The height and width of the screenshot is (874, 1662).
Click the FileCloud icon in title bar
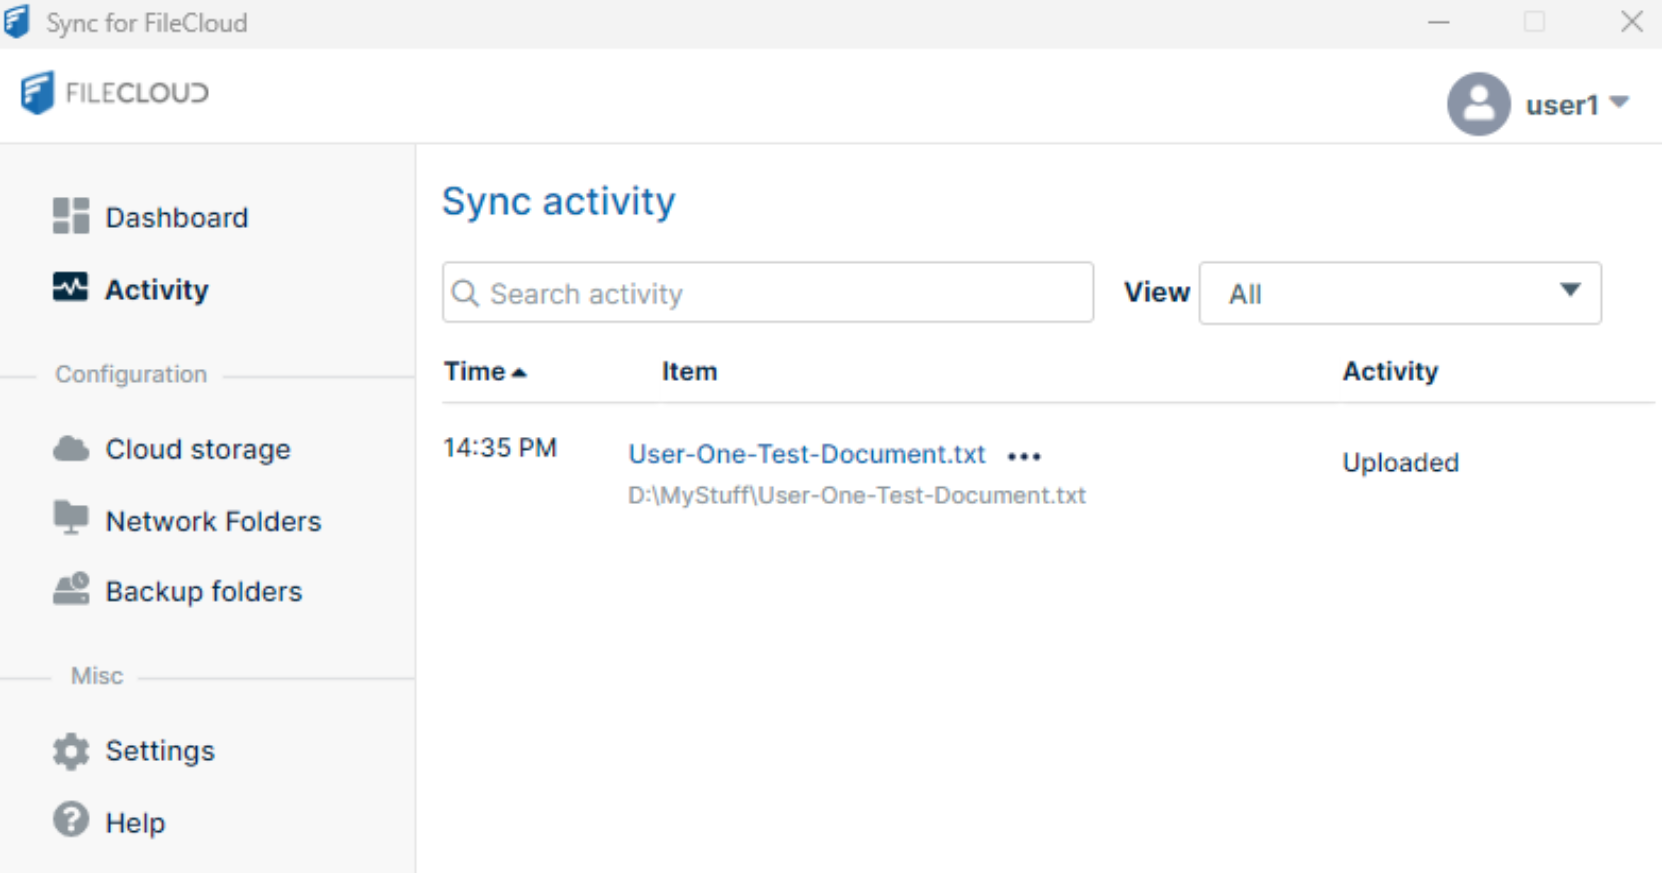(17, 22)
